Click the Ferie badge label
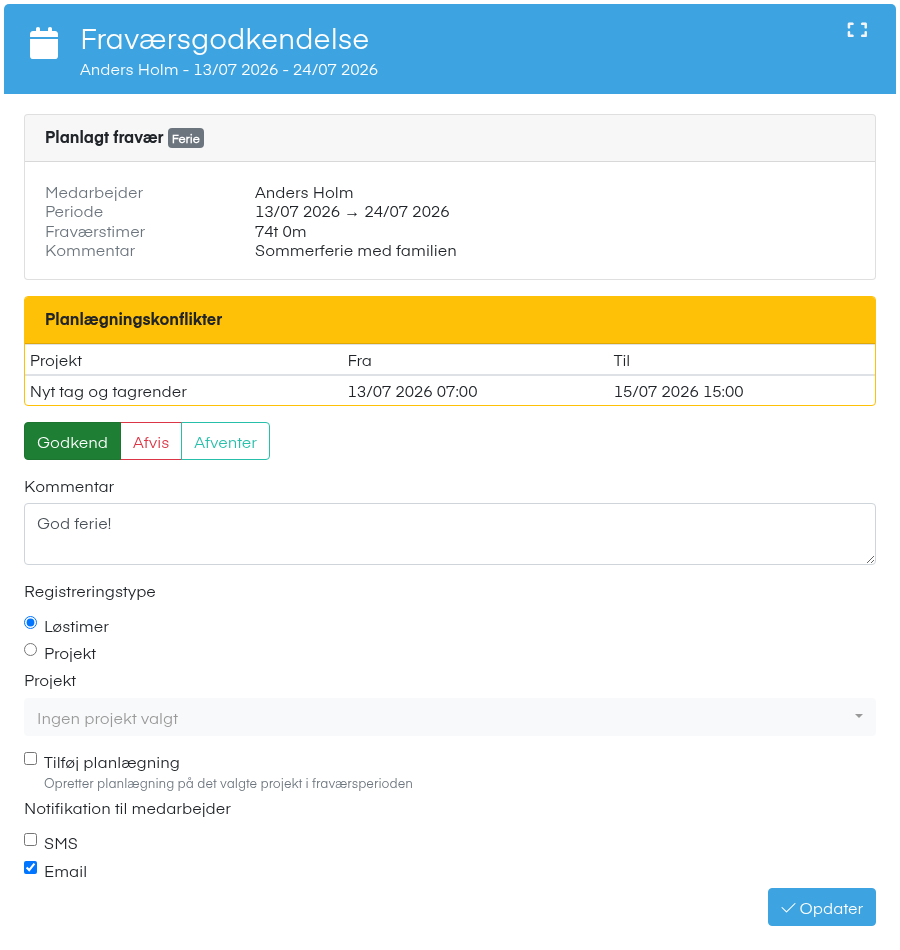Viewport: 900px width, 950px height. (x=185, y=138)
